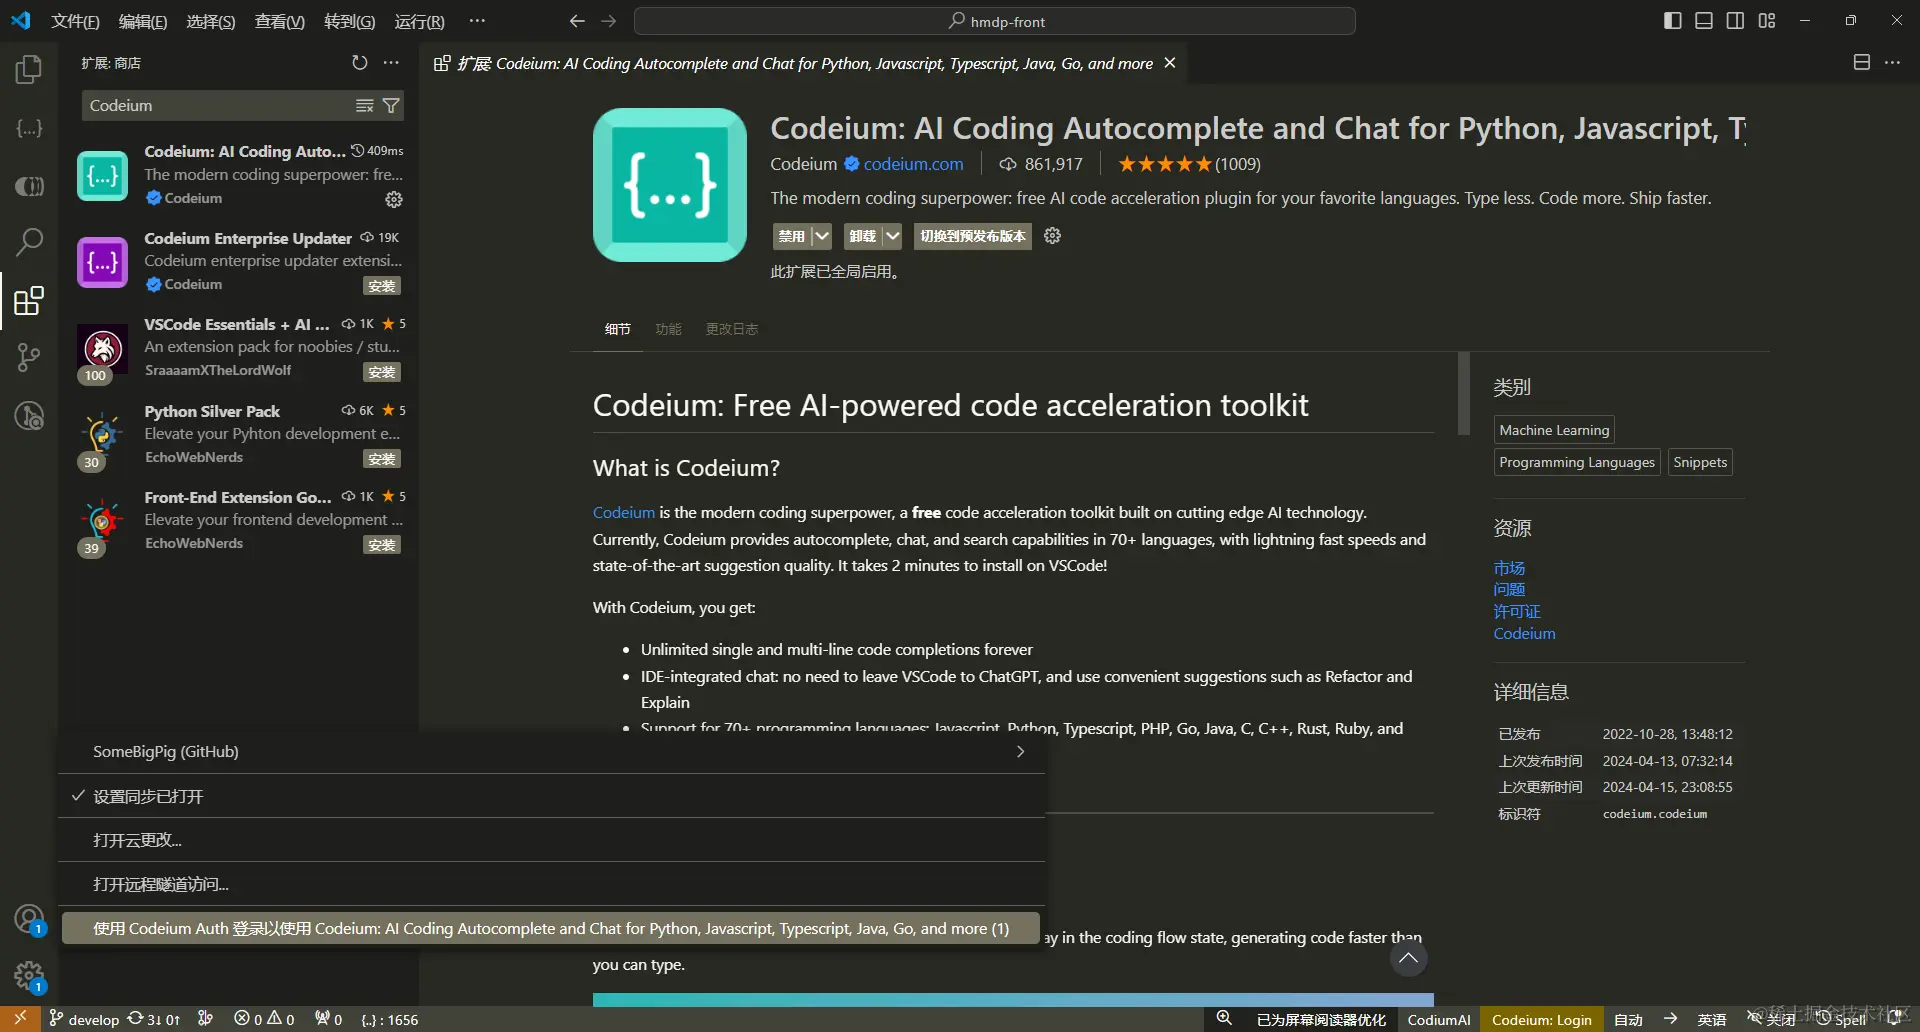1920x1032 pixels.
Task: Open the Codeium {...} panel in activity bar
Action: click(29, 129)
